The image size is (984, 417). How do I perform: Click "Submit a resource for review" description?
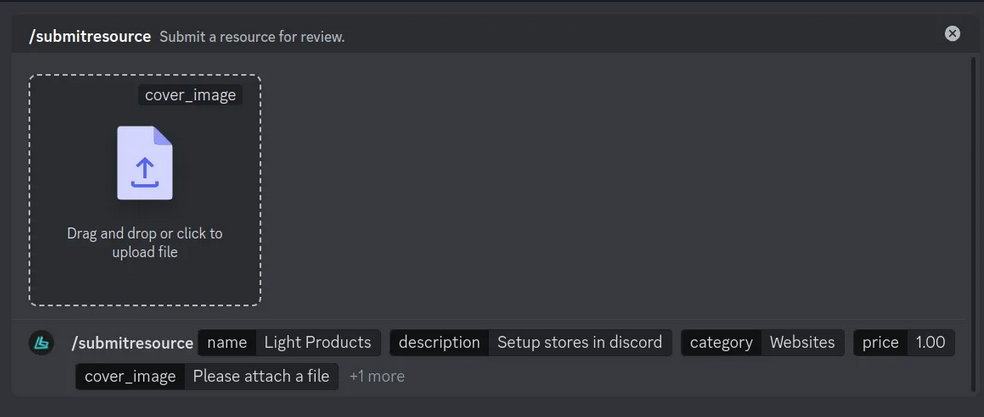coord(252,37)
